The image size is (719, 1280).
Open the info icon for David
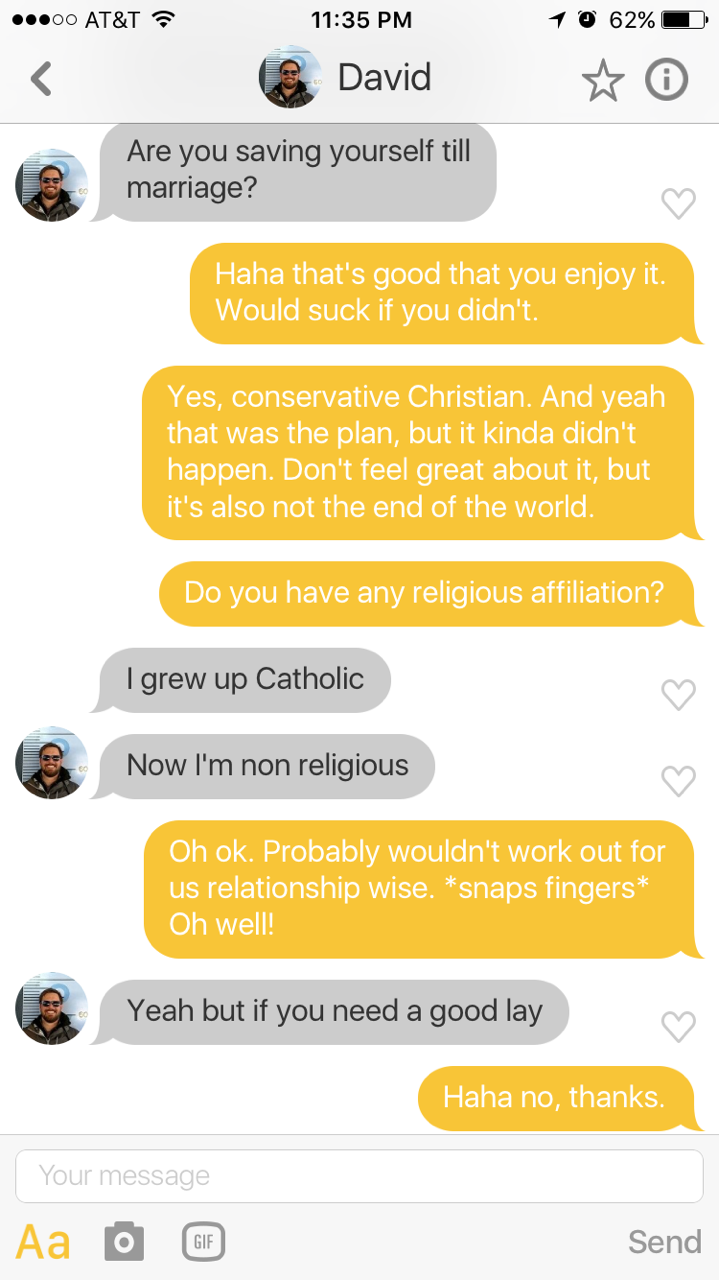(x=666, y=80)
